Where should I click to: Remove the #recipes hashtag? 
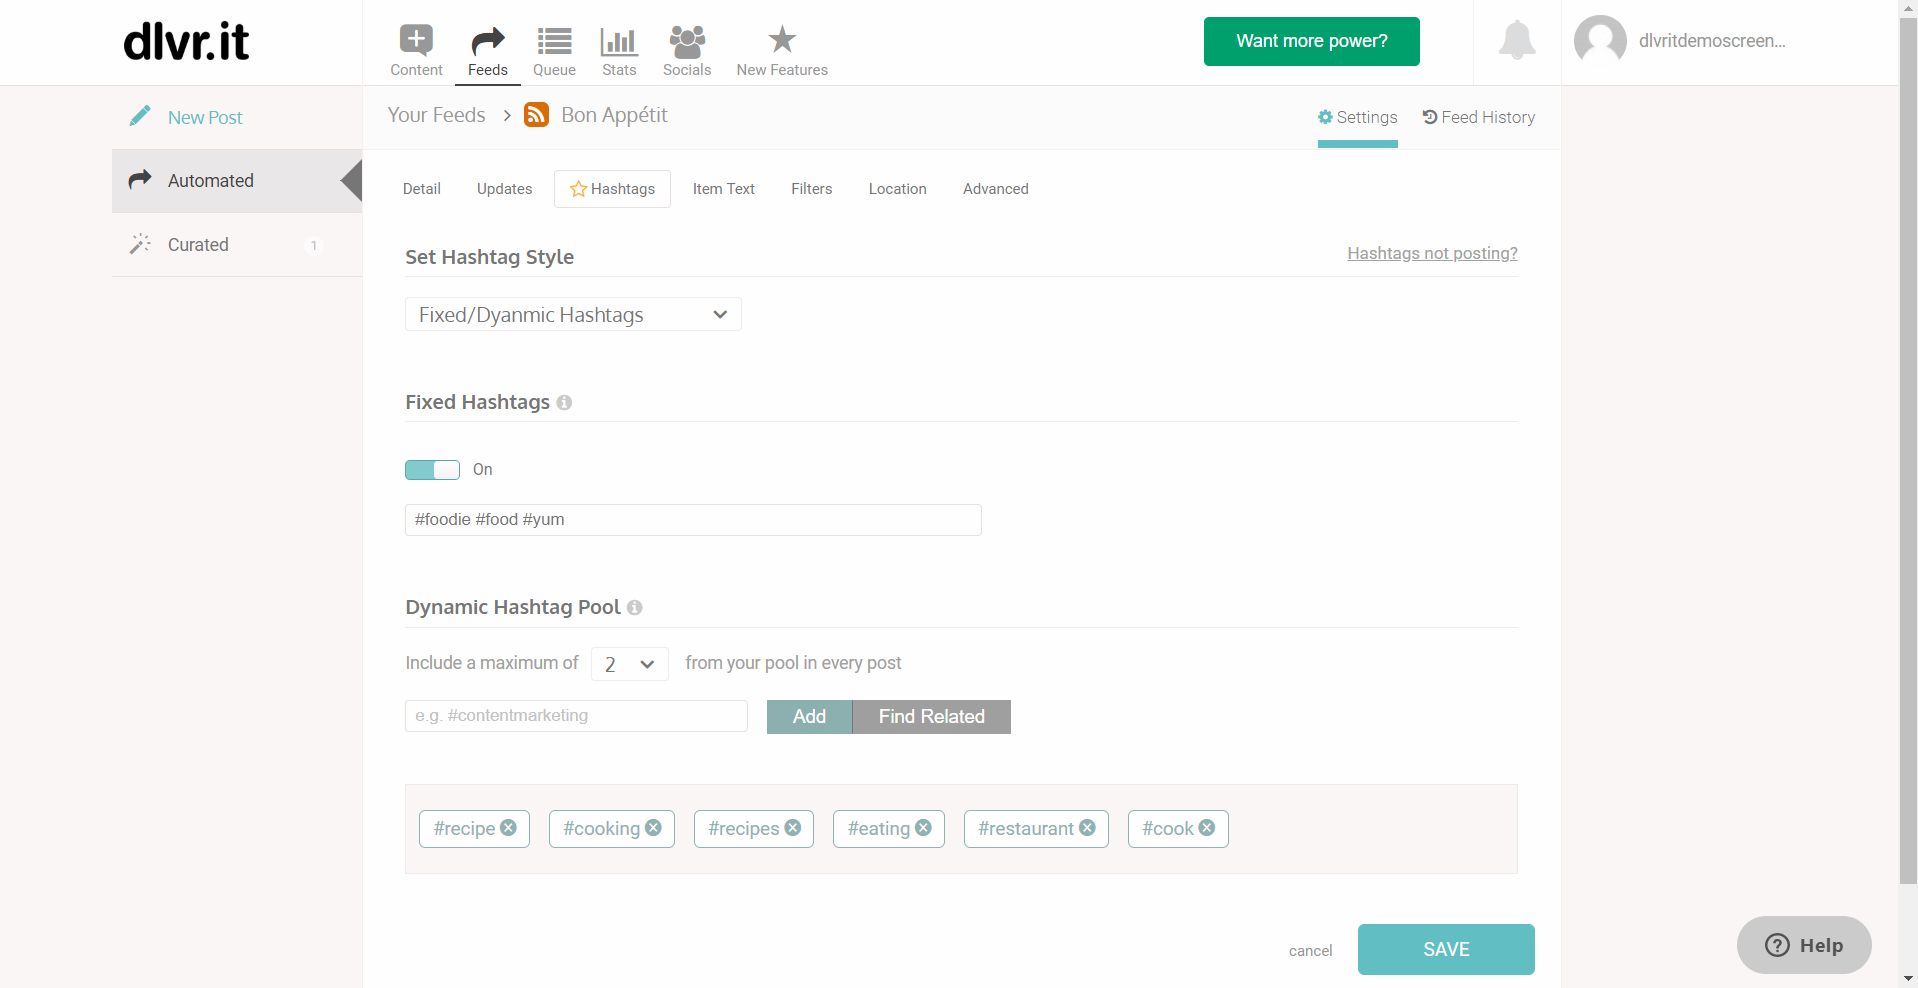(793, 828)
